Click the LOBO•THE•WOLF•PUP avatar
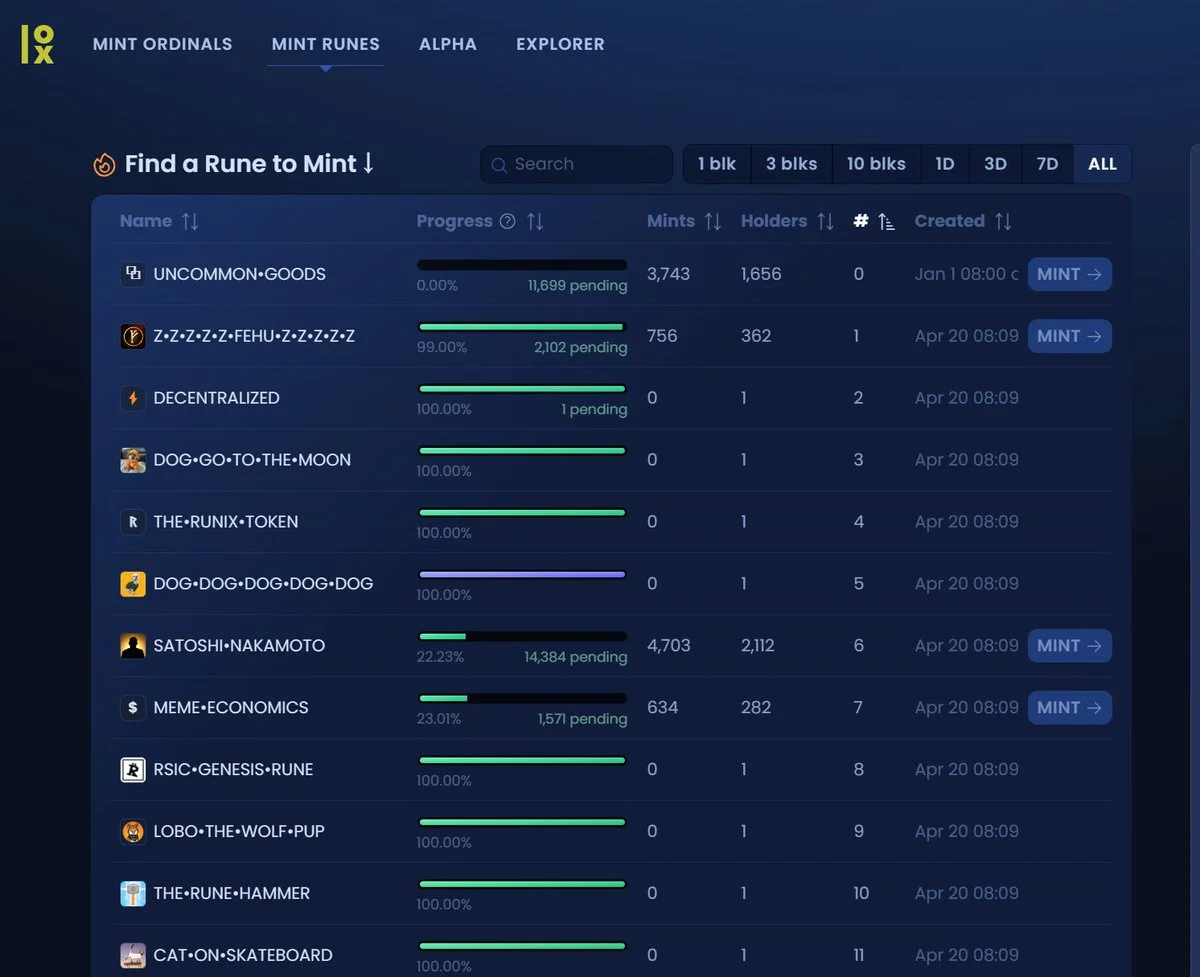The width and height of the screenshot is (1200, 977). point(133,832)
